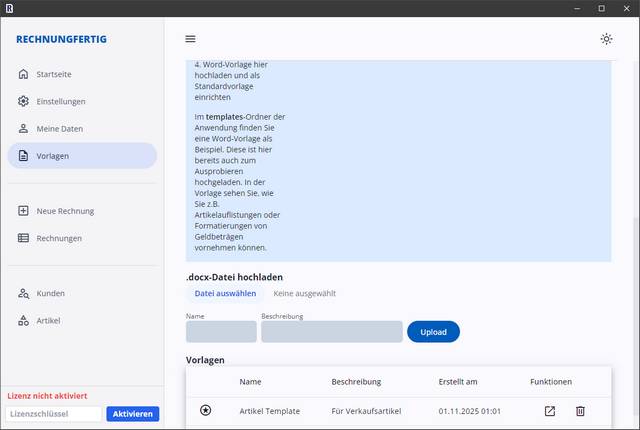Click the Rechnungen list icon

tap(23, 238)
